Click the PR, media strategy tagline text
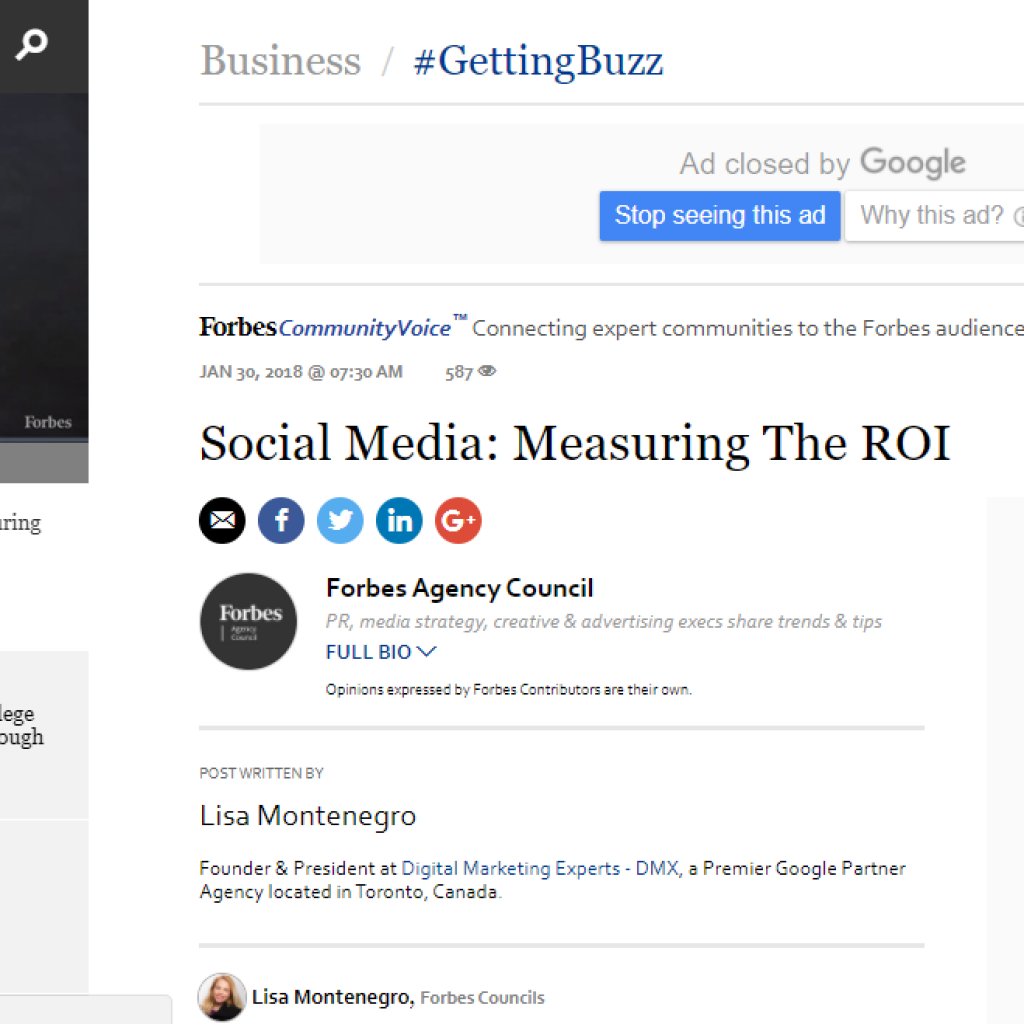 point(604,621)
